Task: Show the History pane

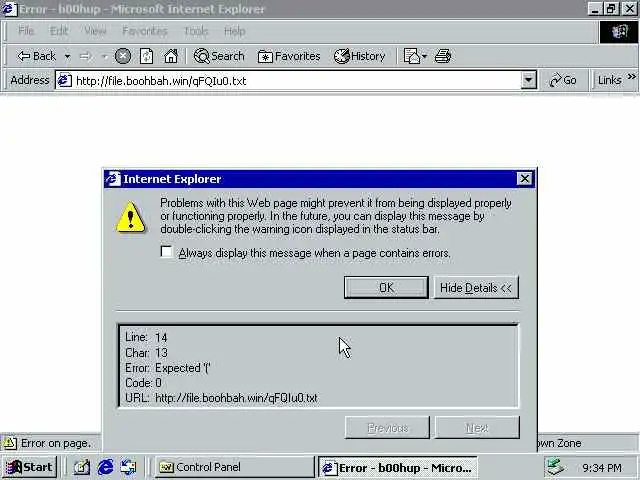Action: pos(359,56)
